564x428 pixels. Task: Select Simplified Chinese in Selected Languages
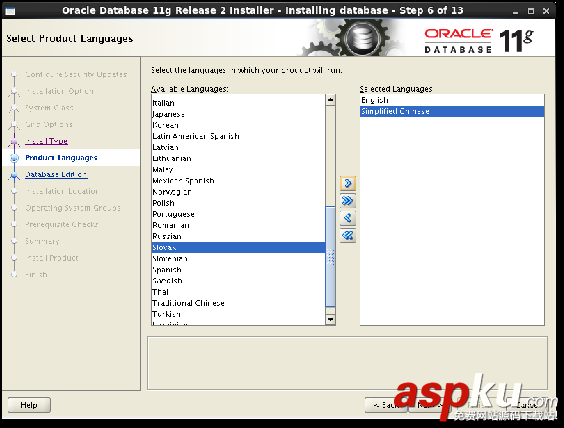[452, 111]
